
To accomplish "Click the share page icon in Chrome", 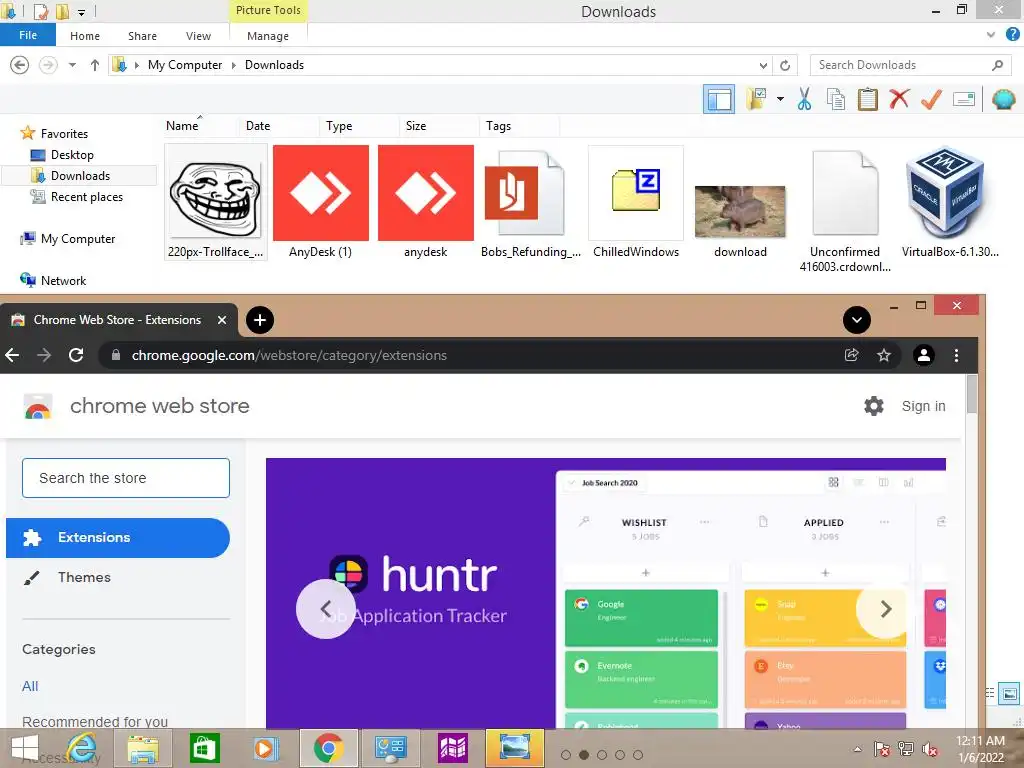I will pos(852,355).
